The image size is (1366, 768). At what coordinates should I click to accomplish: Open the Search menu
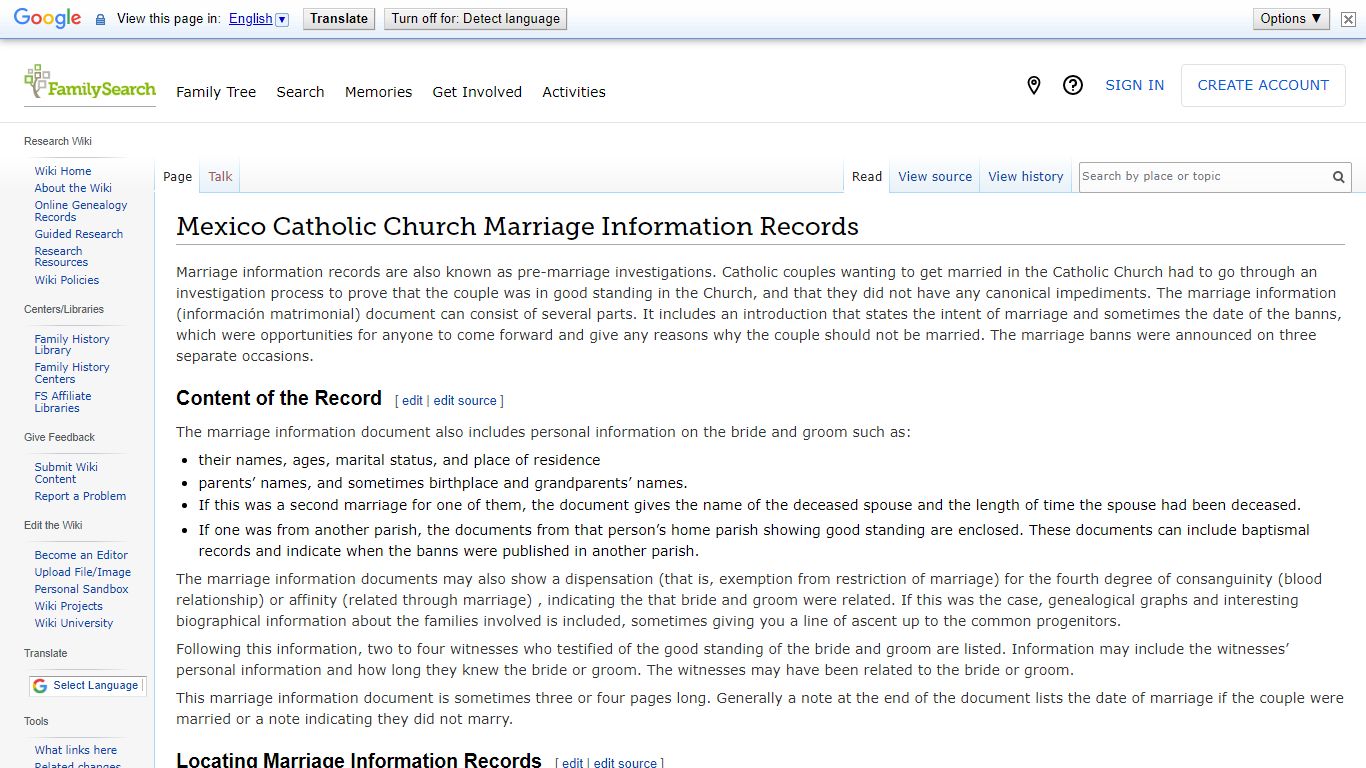click(300, 92)
